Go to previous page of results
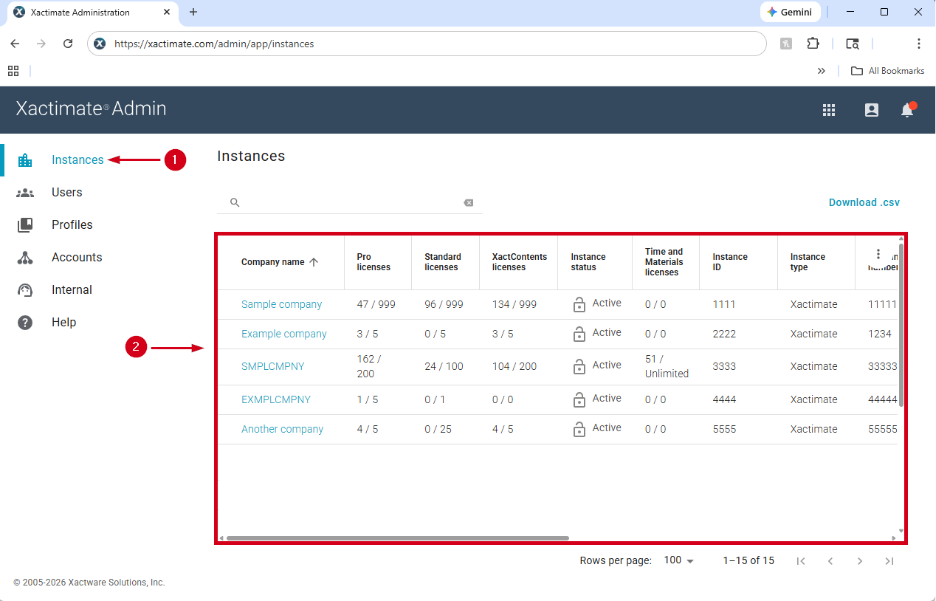The width and height of the screenshot is (936, 601). (x=830, y=561)
